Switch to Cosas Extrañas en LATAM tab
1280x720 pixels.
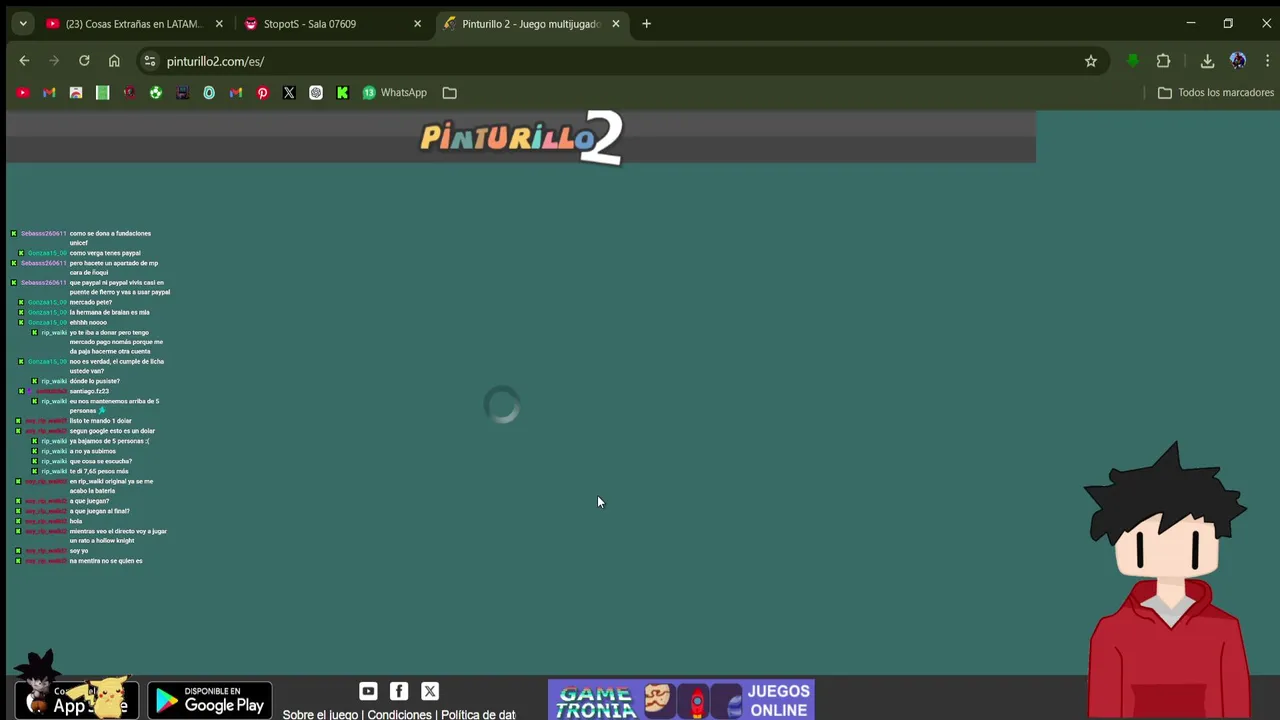(135, 24)
